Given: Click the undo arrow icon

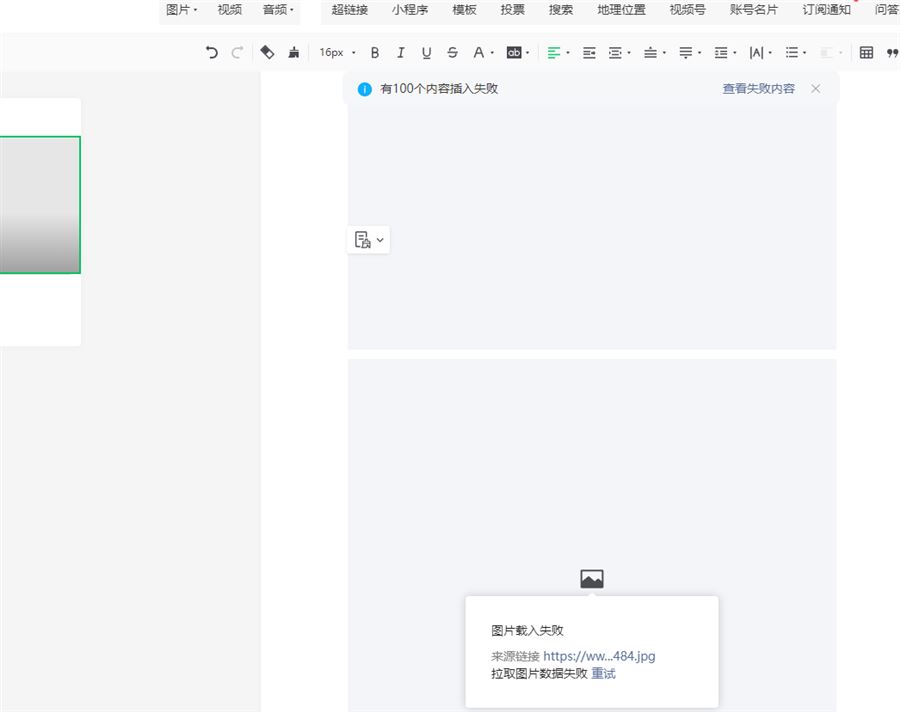Looking at the screenshot, I should click(211, 53).
